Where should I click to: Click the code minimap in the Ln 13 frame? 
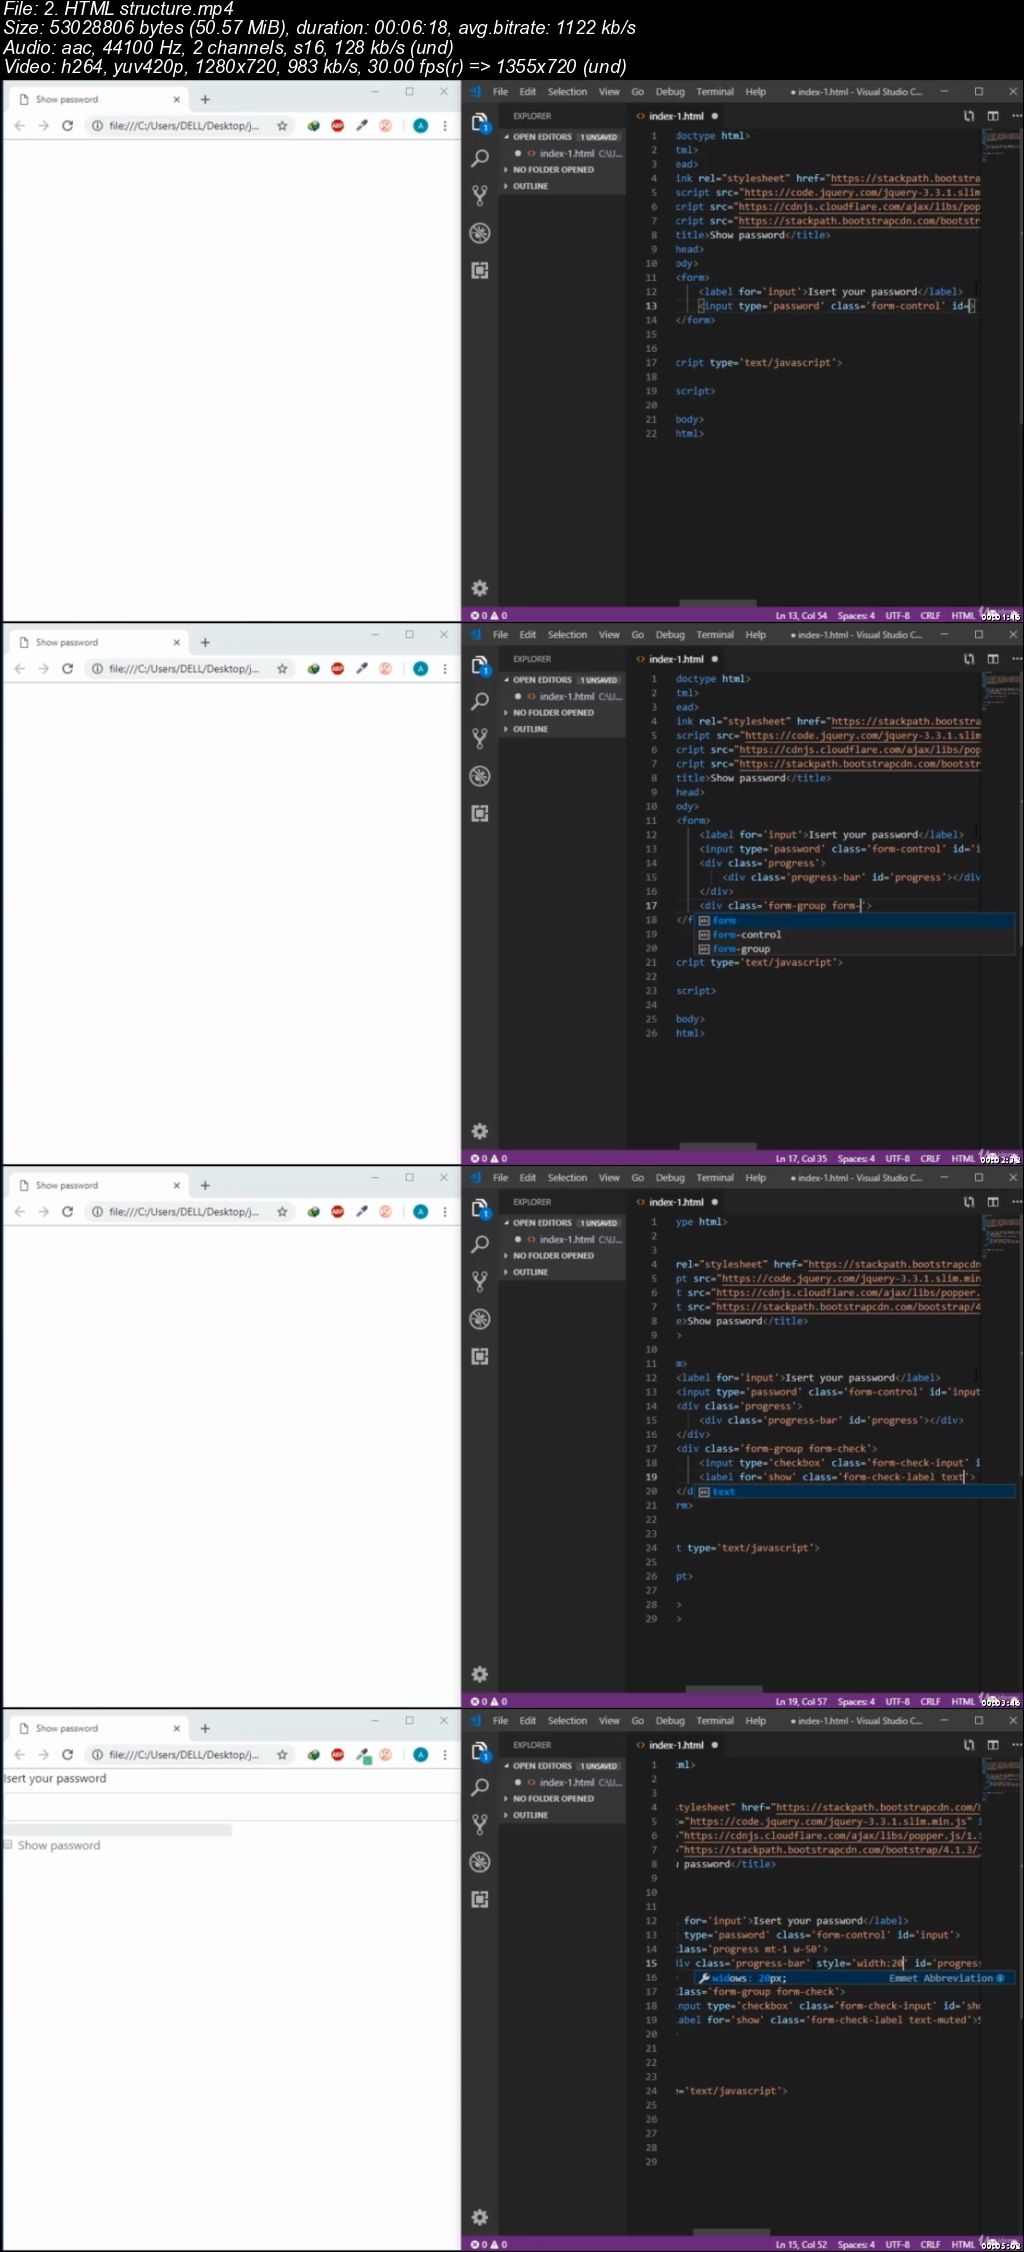pos(1000,145)
